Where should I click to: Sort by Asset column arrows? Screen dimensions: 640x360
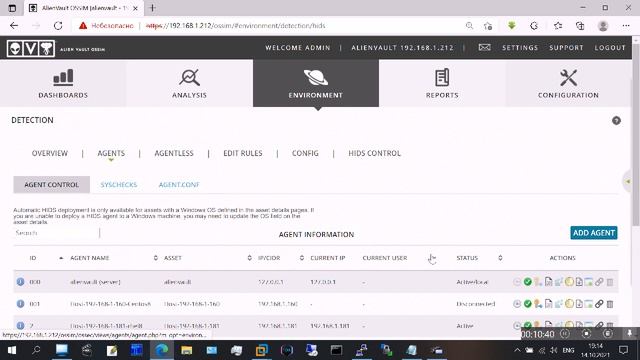click(249, 258)
